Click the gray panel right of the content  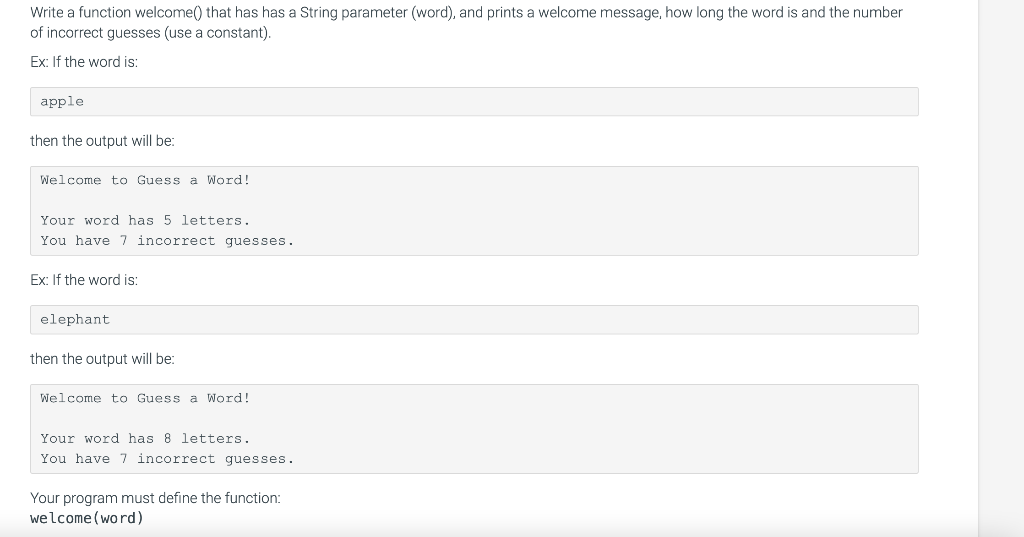1001,268
